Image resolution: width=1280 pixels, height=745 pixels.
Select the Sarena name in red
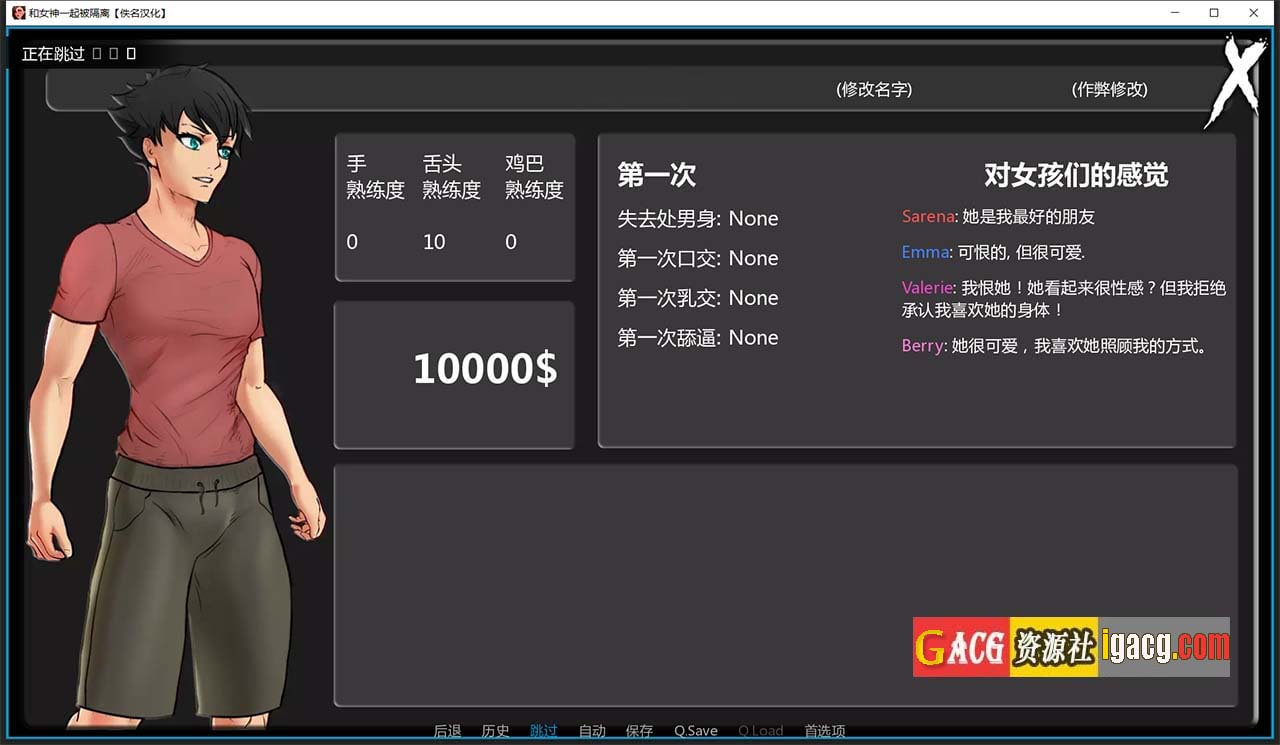tap(927, 217)
